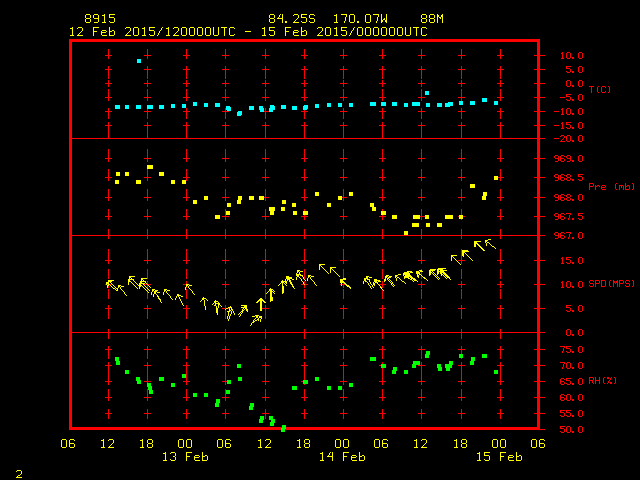Viewport: 640px width, 480px height.
Task: Click the 00 hour label above 14 Feb
Action: 342,443
